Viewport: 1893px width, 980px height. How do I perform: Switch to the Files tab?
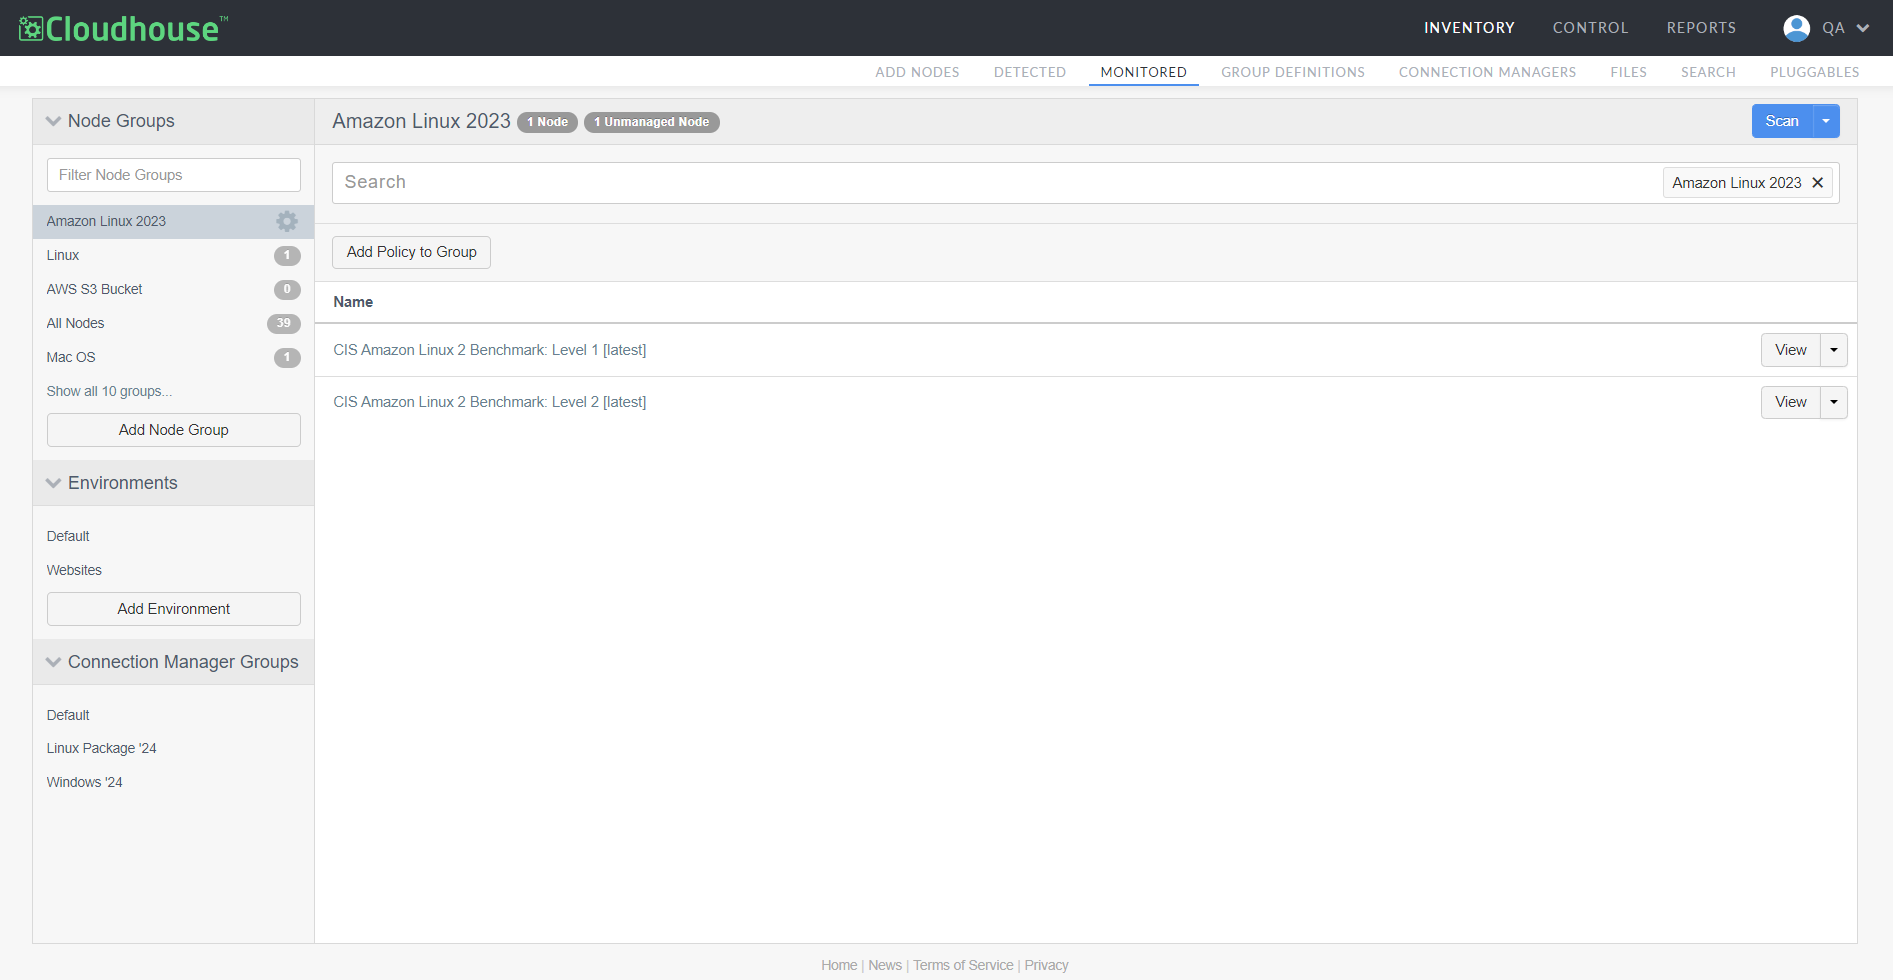tap(1628, 72)
